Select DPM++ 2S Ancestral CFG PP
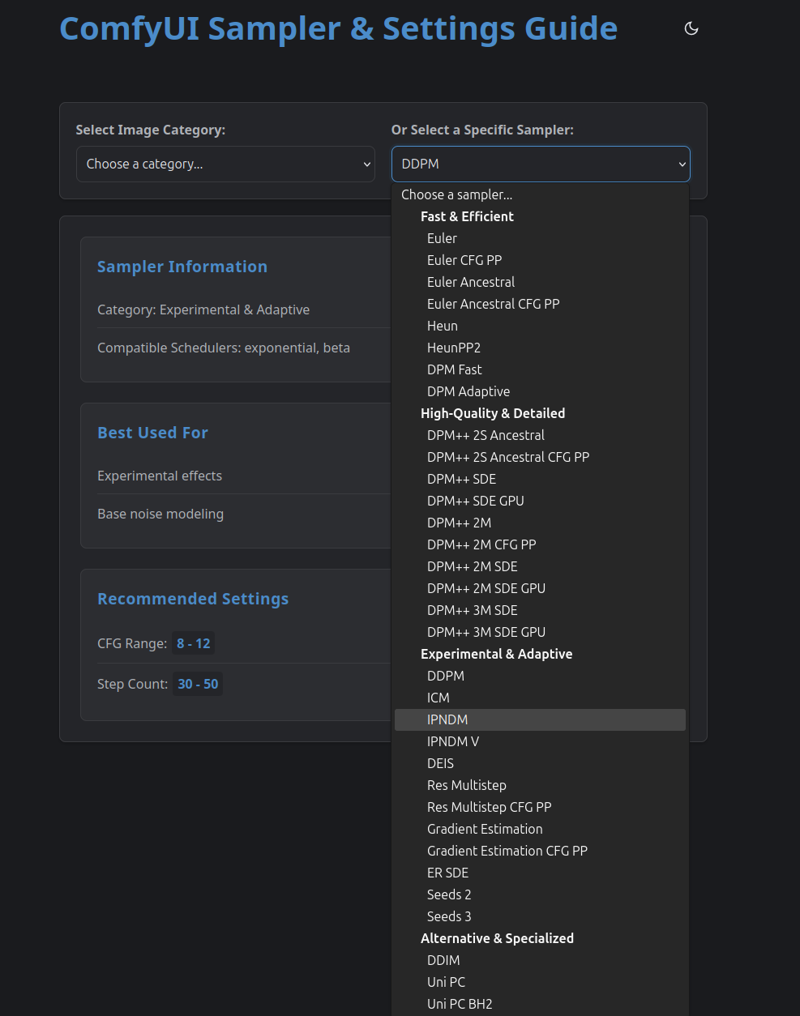Image resolution: width=800 pixels, height=1016 pixels. (540, 457)
